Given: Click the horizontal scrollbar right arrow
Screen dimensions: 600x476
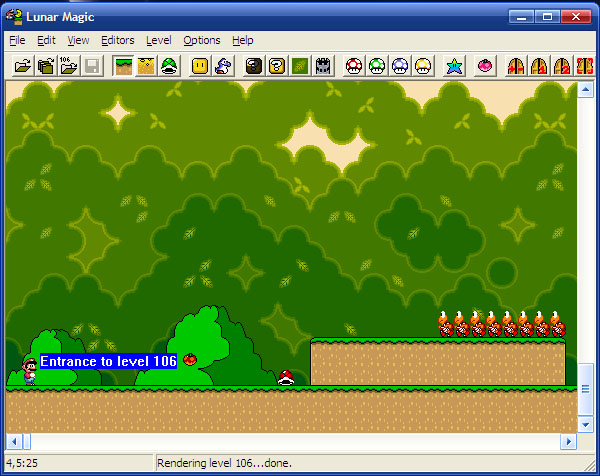Looking at the screenshot, I should (x=568, y=442).
